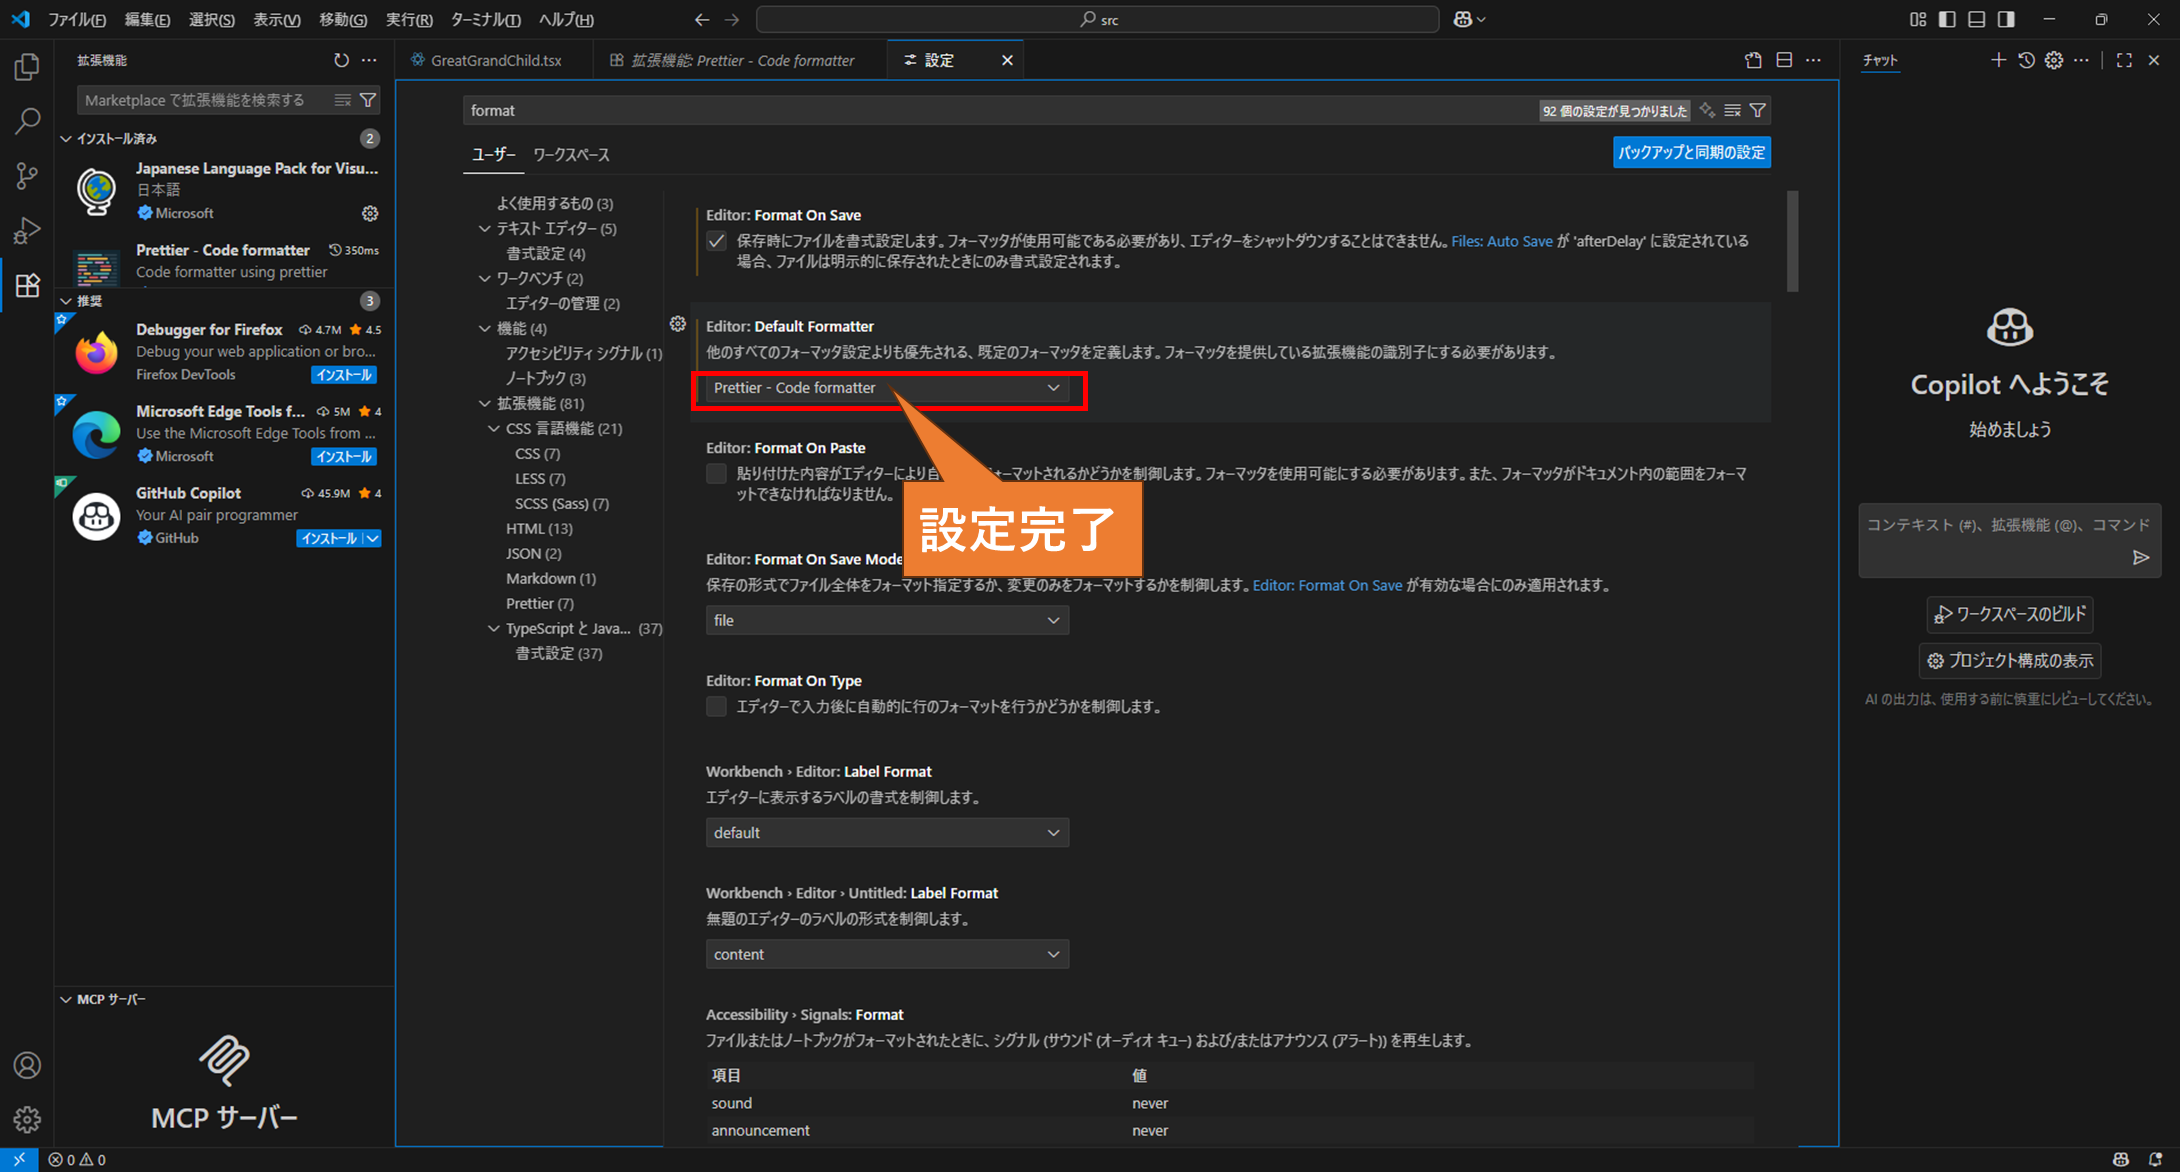Clear settings search input icon

pyautogui.click(x=1733, y=110)
